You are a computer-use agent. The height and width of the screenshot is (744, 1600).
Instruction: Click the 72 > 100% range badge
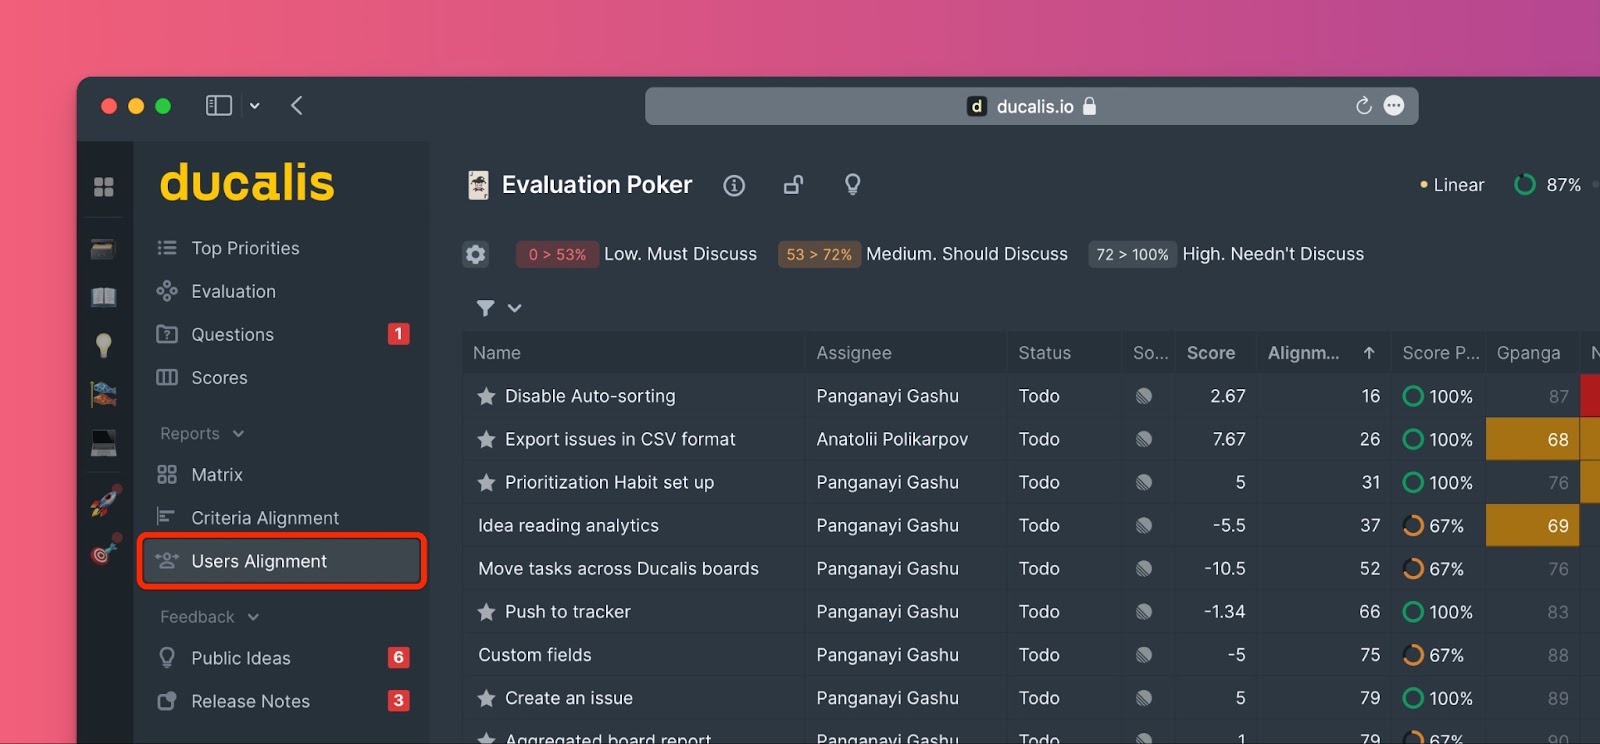click(x=1132, y=254)
